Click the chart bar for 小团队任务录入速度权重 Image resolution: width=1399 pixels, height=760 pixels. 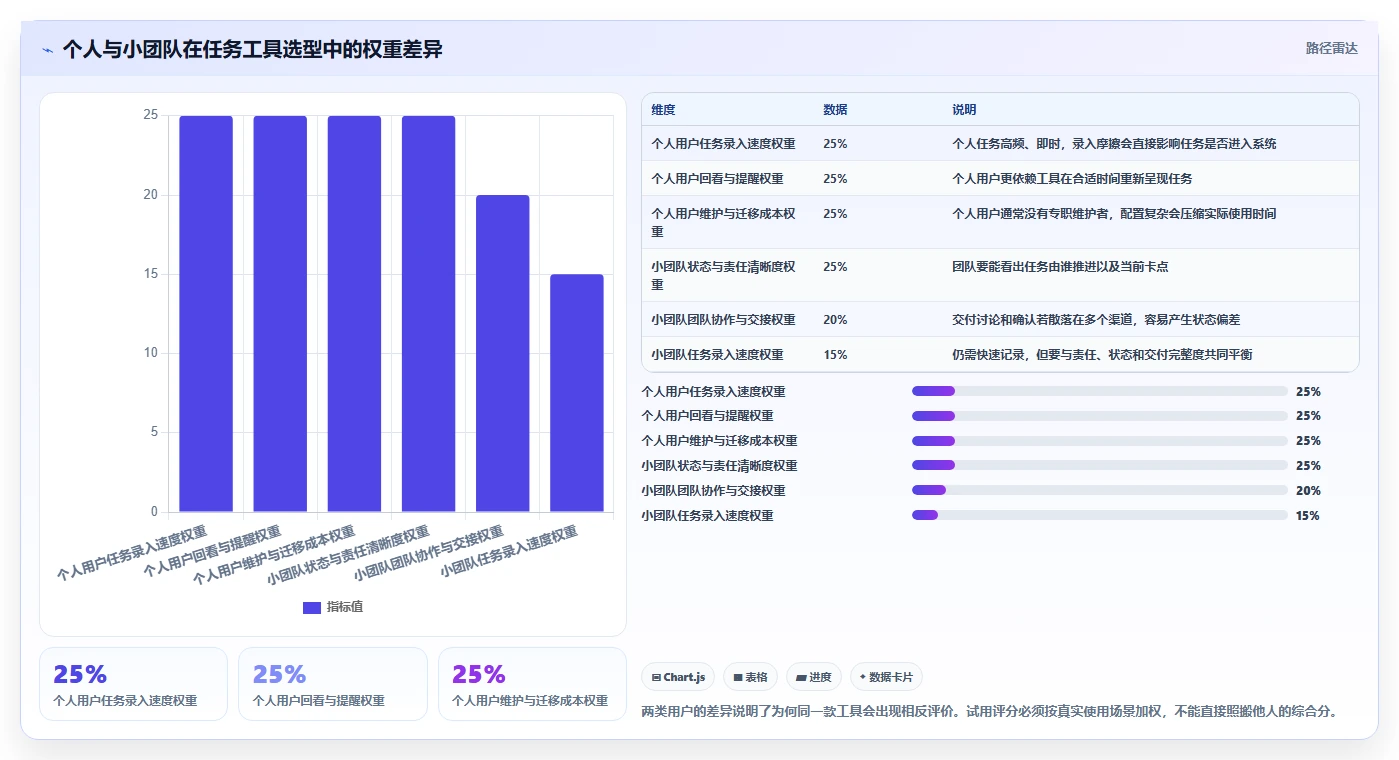pyautogui.click(x=576, y=393)
